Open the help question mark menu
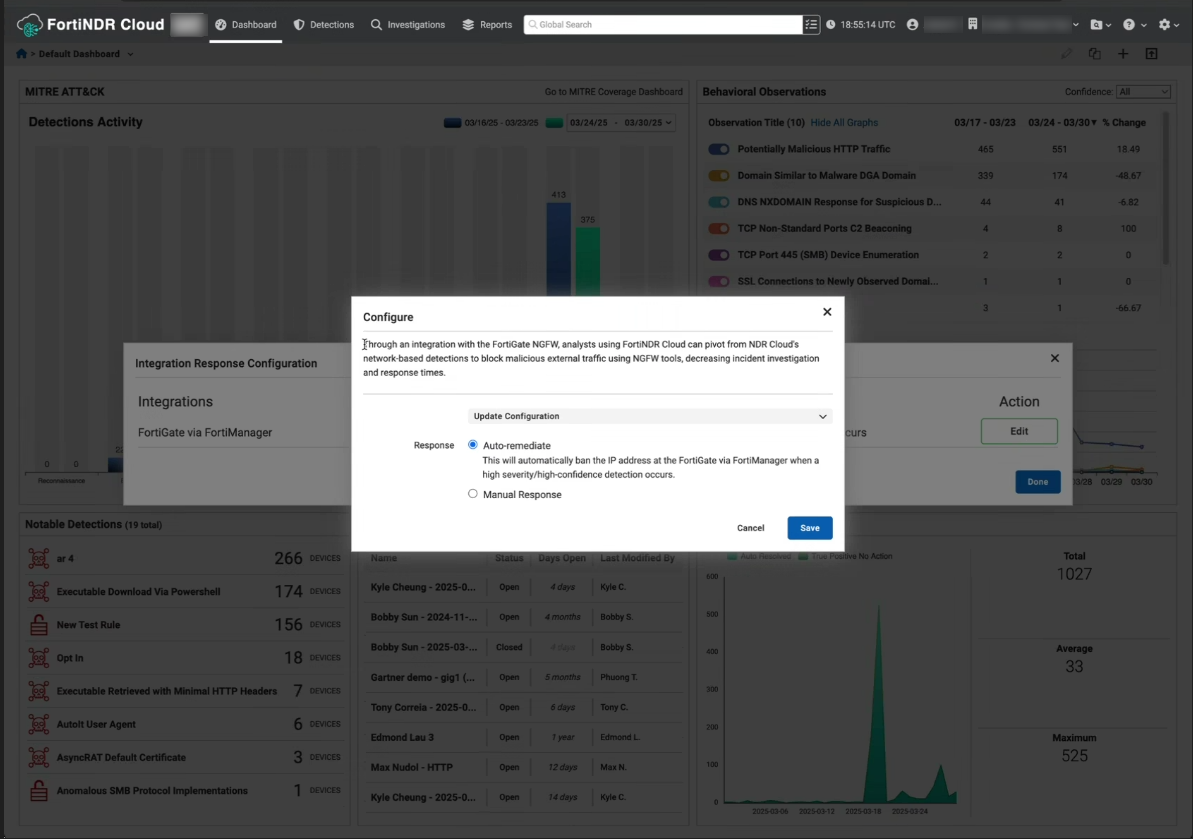1193x839 pixels. click(x=1130, y=24)
